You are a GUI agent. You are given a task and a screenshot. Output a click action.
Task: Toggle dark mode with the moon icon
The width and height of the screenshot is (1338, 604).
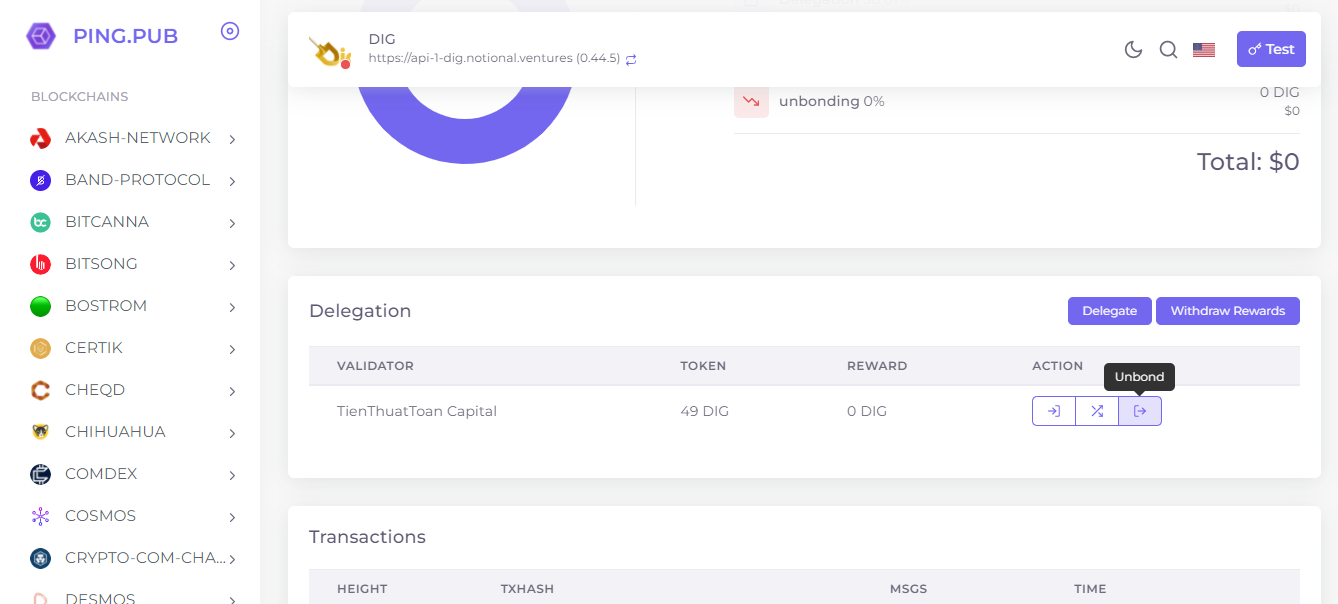pos(1133,50)
